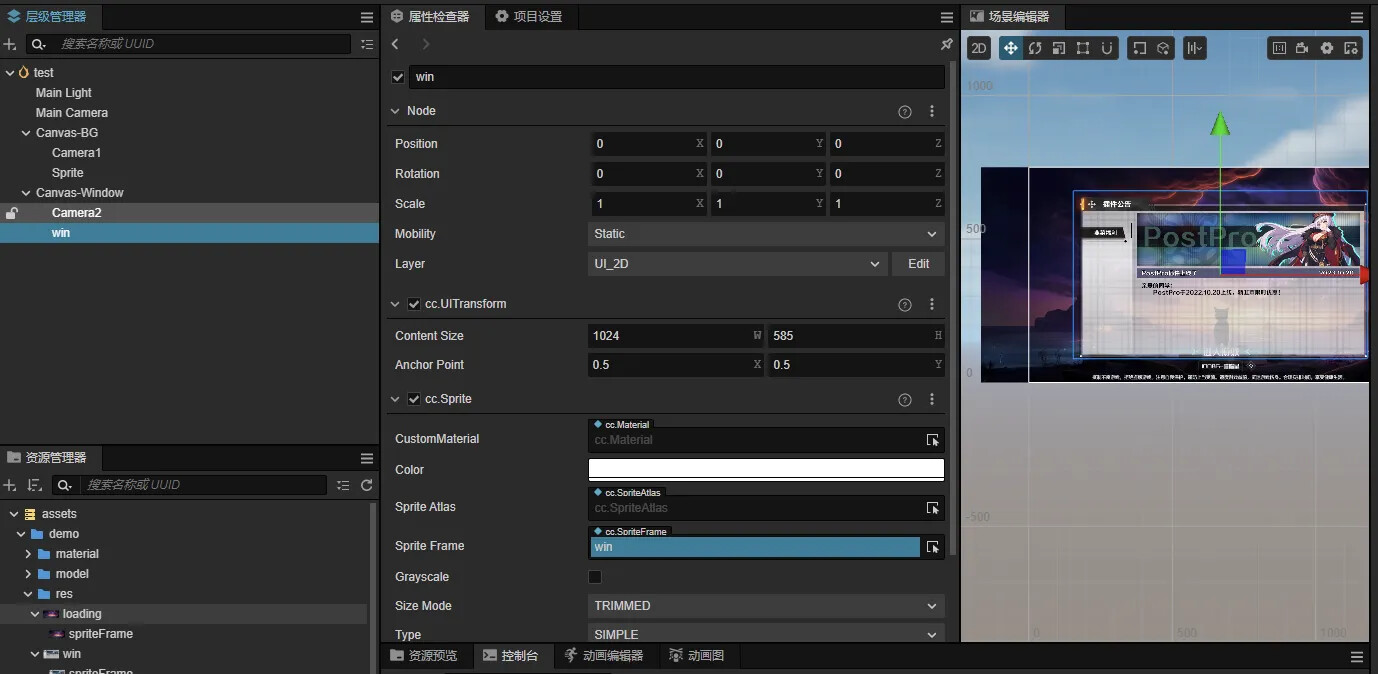The width and height of the screenshot is (1378, 674).
Task: Collapse all nodes icon in hierarchy panel
Action: pos(367,44)
